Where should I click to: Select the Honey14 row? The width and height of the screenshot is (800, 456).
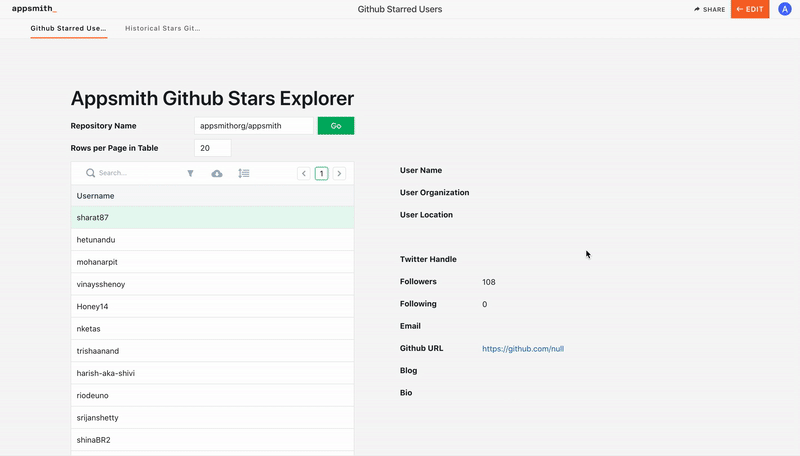212,307
